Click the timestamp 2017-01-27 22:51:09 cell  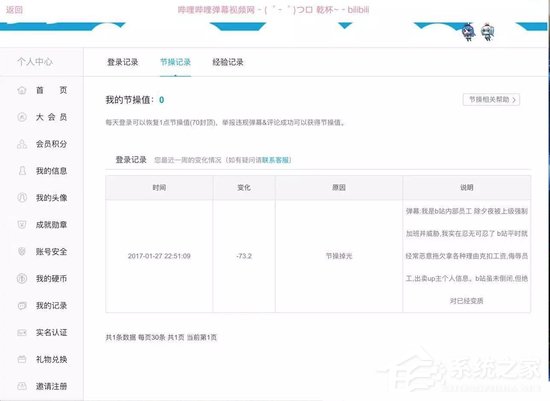159,256
